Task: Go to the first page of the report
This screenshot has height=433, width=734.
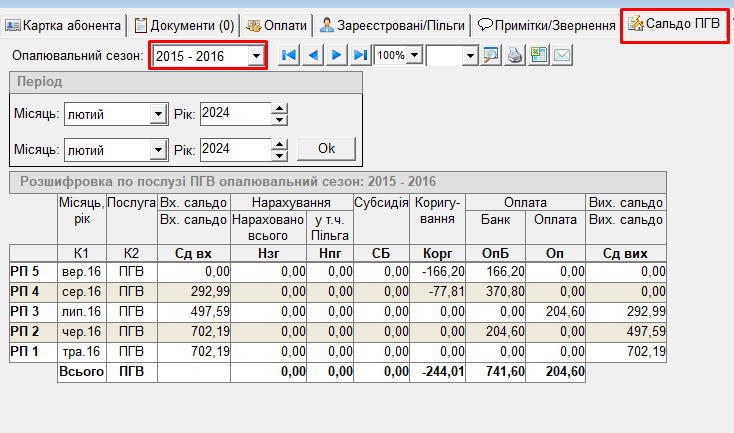Action: 289,55
